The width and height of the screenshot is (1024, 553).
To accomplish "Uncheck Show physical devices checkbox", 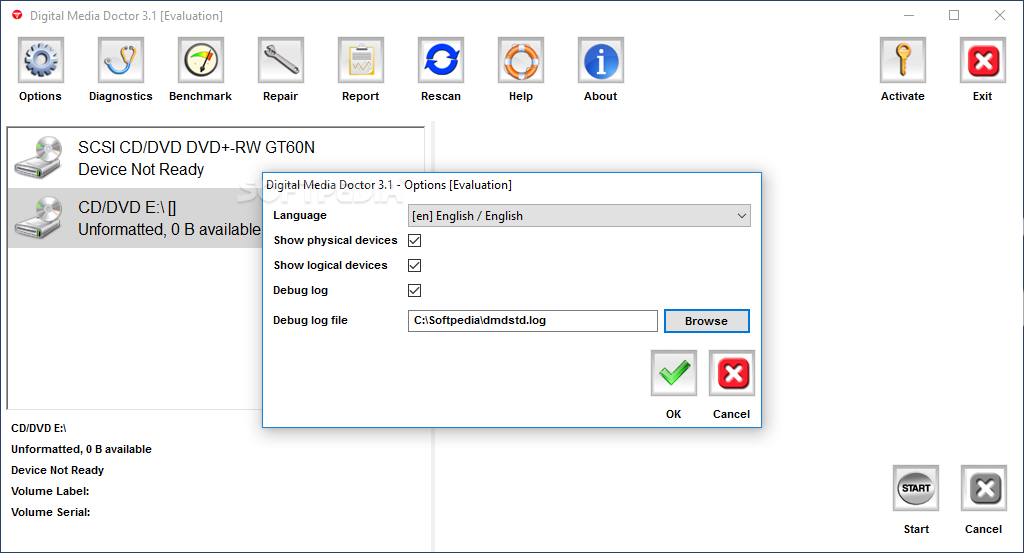I will [415, 240].
